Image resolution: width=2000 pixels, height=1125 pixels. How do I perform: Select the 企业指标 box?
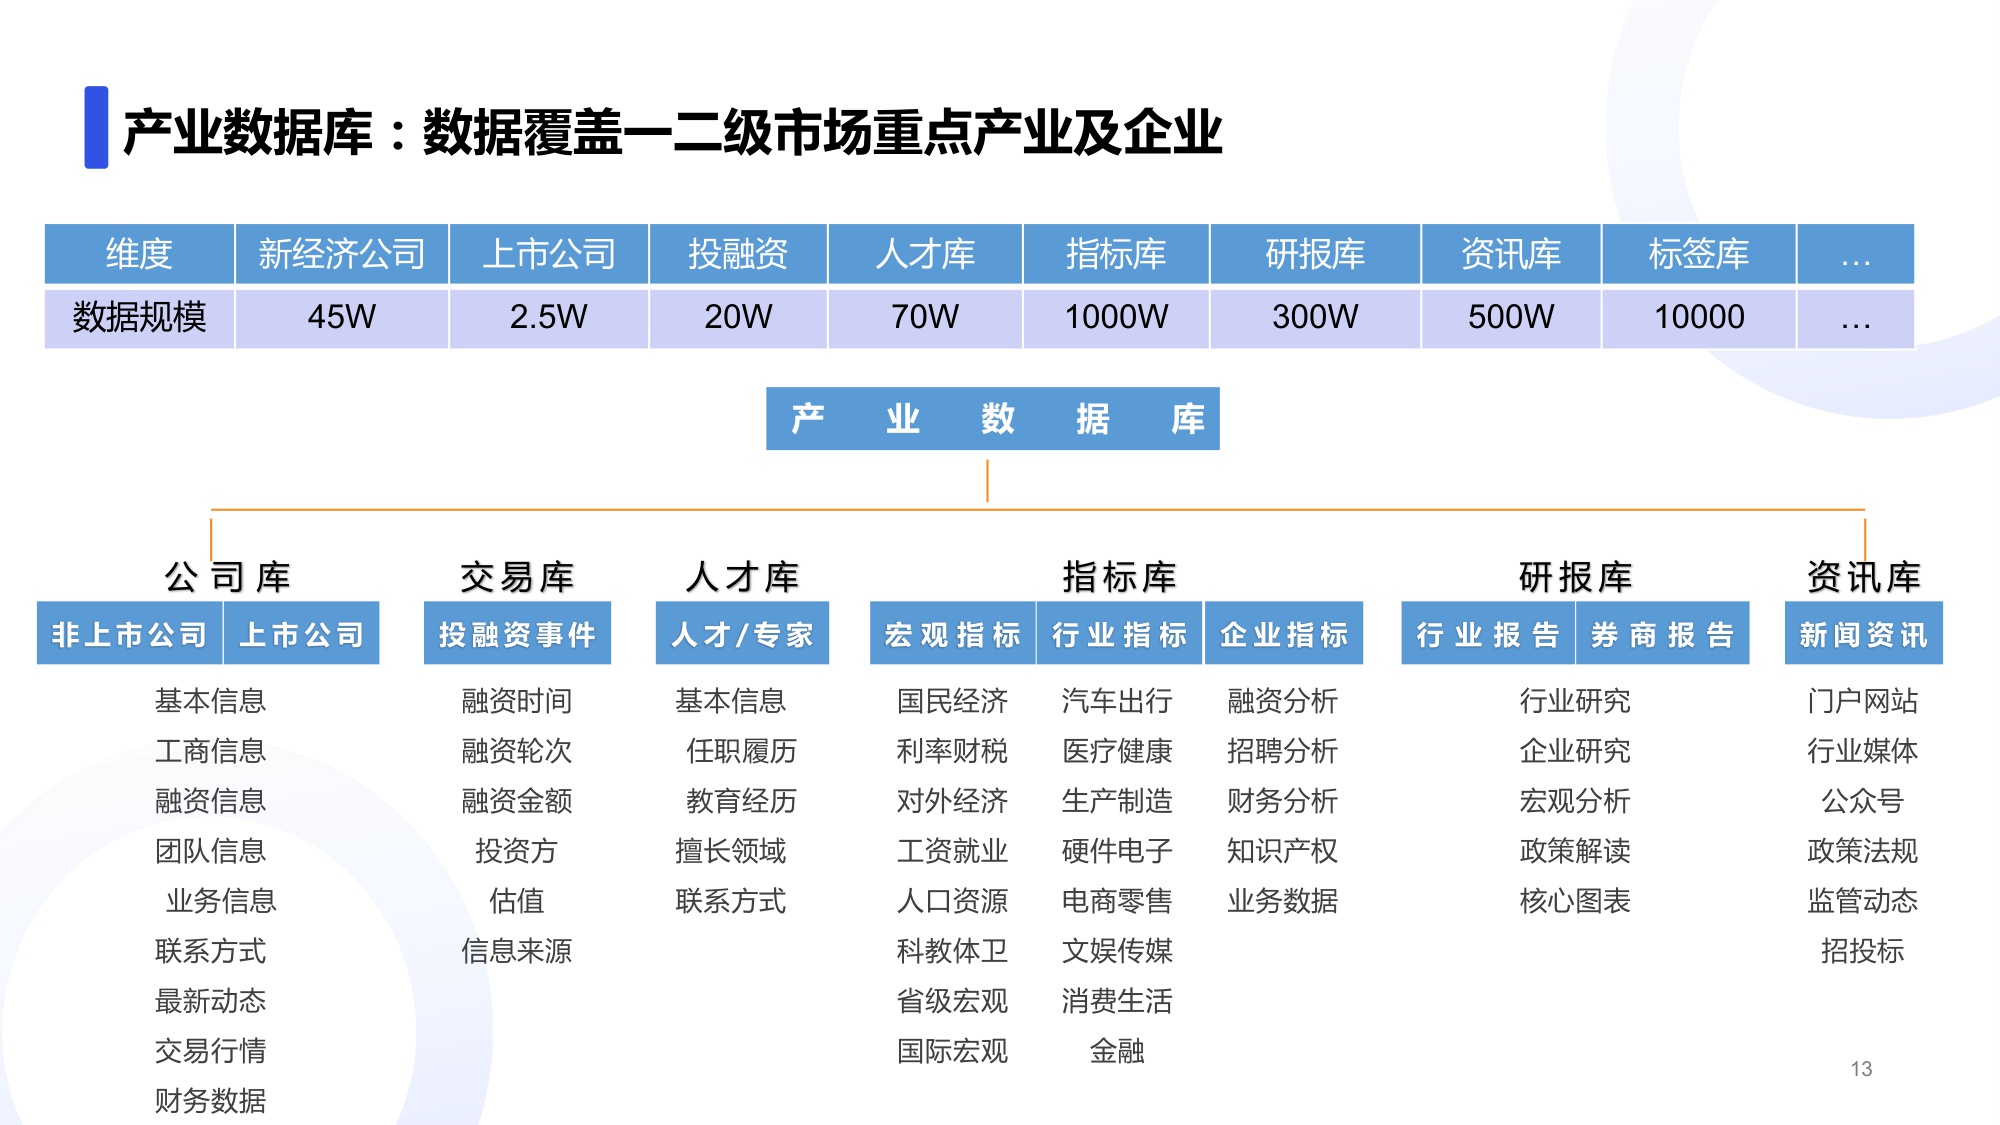pos(1284,632)
